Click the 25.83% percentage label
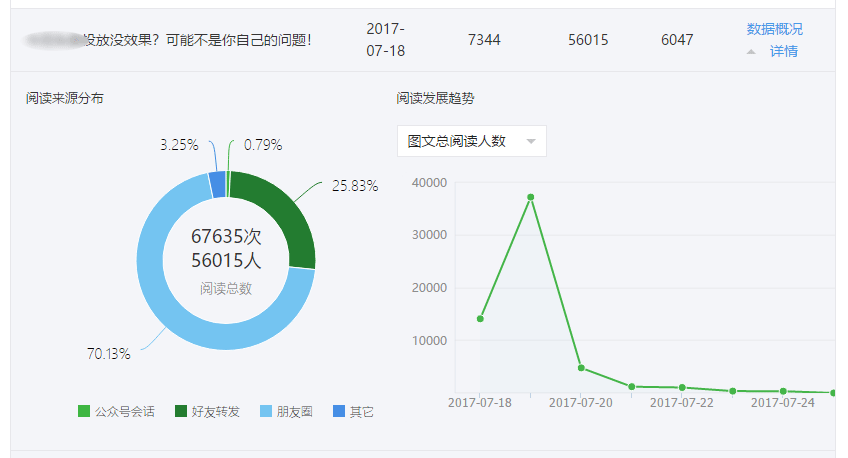This screenshot has width=848, height=458. (x=355, y=186)
